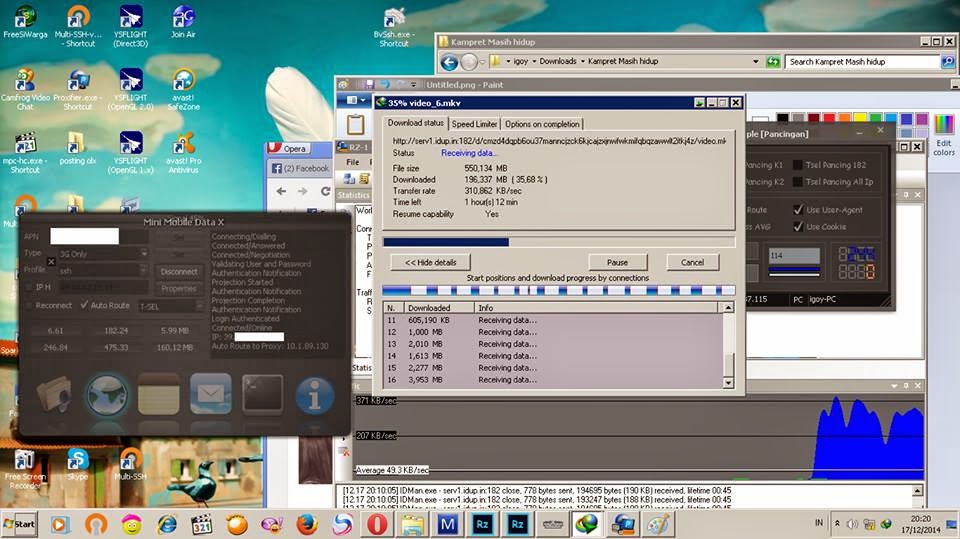Open the terminal console icon in Mini Mobile Data X
Image resolution: width=960 pixels, height=539 pixels.
point(263,394)
